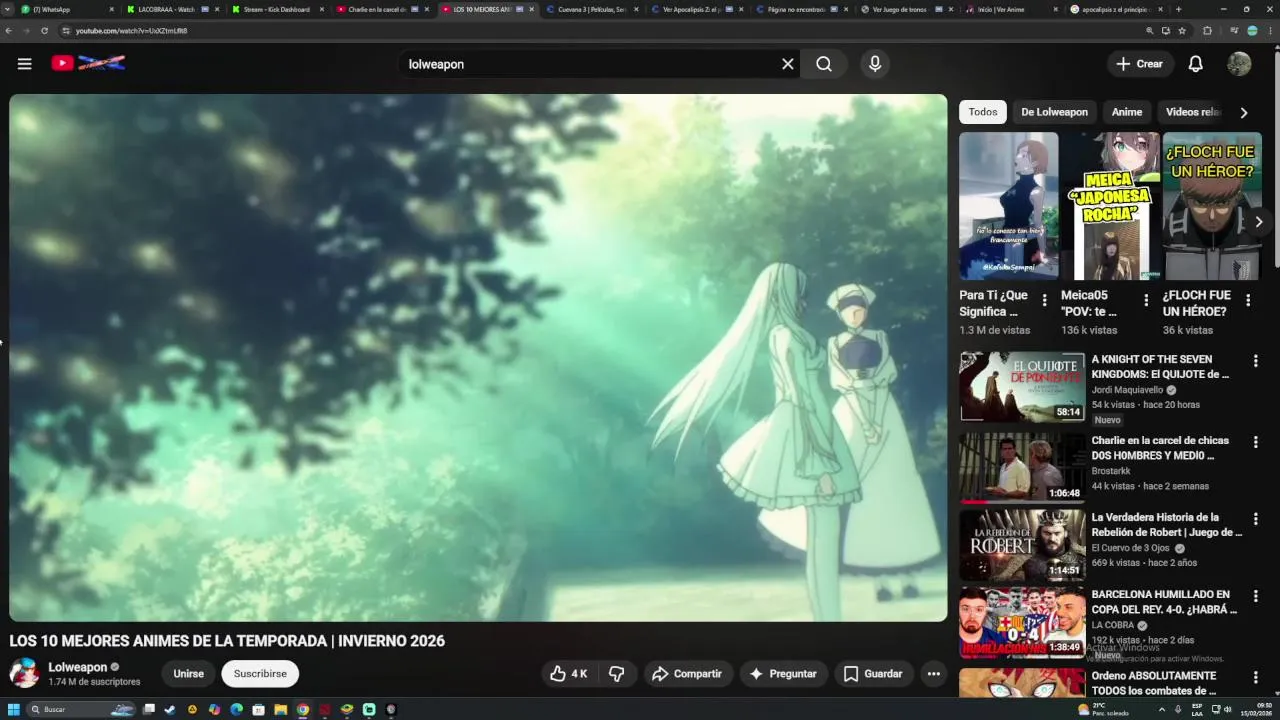Clear the search box text
Image resolution: width=1280 pixels, height=720 pixels.
coord(787,64)
